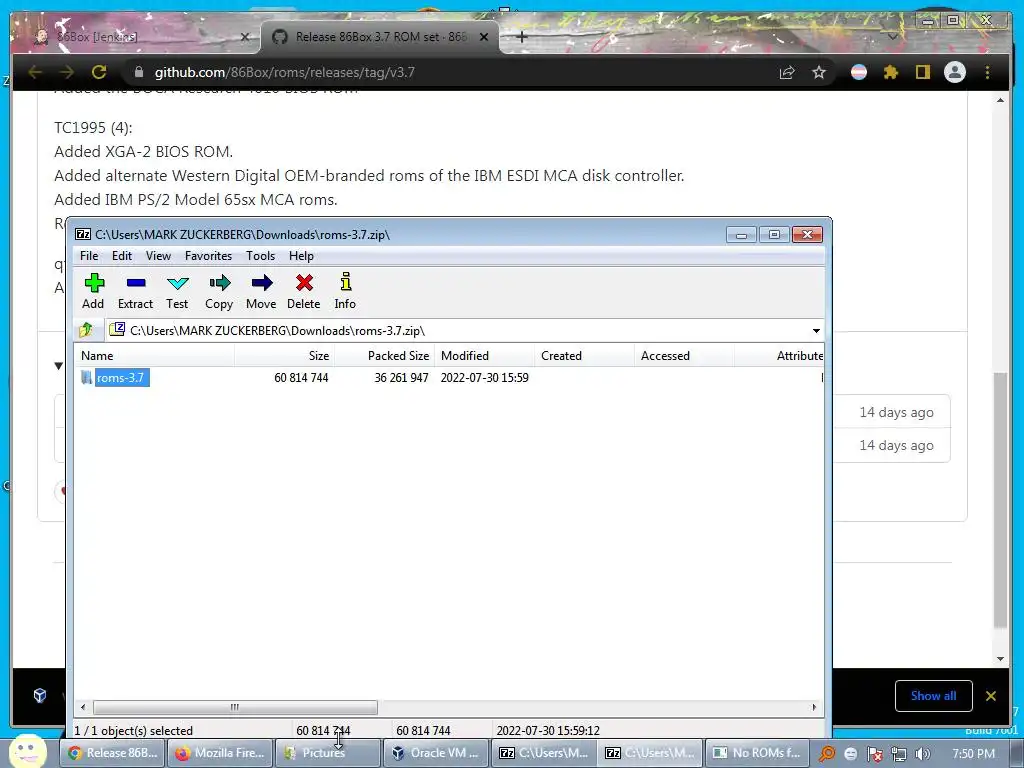Open the Edit menu in 7-Zip
This screenshot has height=768, width=1024.
coord(122,256)
